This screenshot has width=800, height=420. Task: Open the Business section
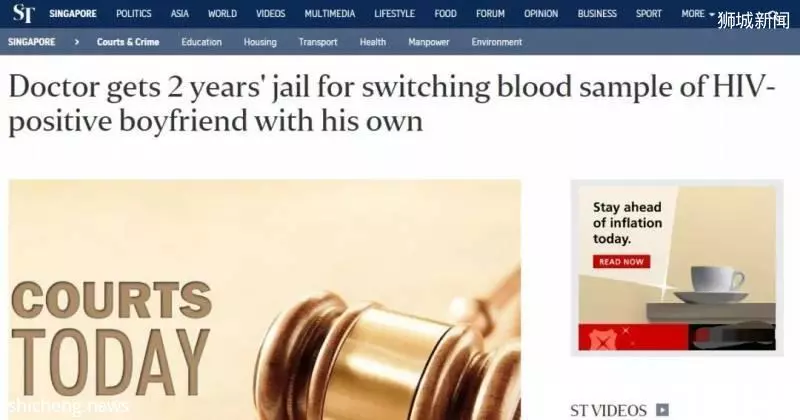tap(597, 14)
